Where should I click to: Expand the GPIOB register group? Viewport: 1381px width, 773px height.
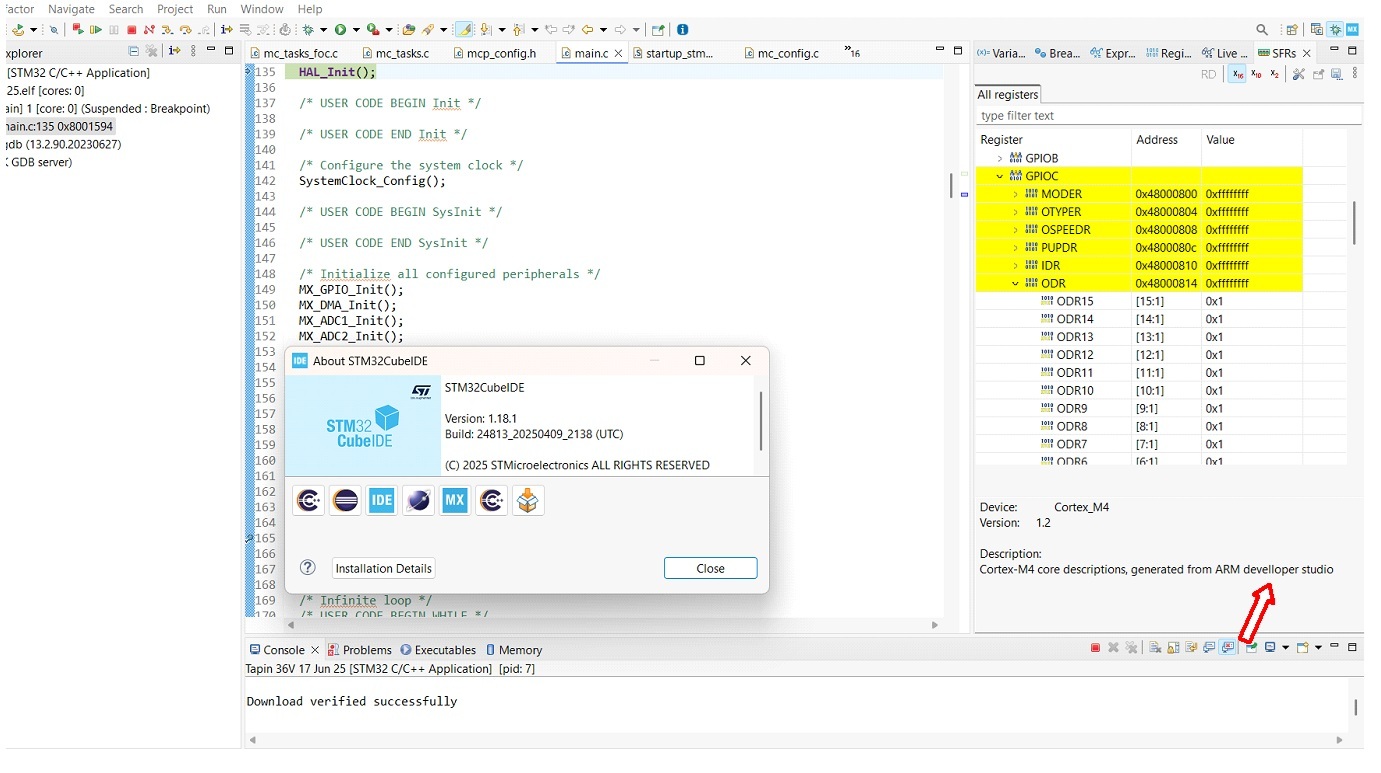[999, 158]
